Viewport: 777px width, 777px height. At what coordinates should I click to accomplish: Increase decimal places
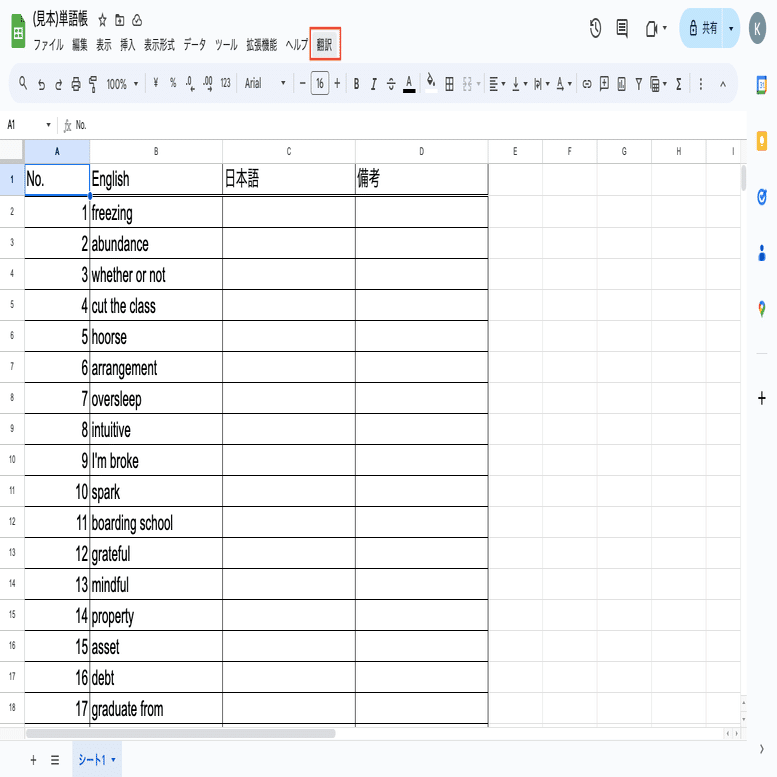coord(208,84)
